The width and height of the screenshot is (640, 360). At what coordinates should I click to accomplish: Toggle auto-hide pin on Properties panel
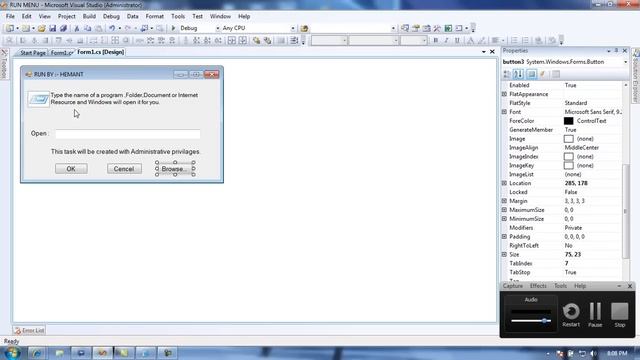(616, 51)
